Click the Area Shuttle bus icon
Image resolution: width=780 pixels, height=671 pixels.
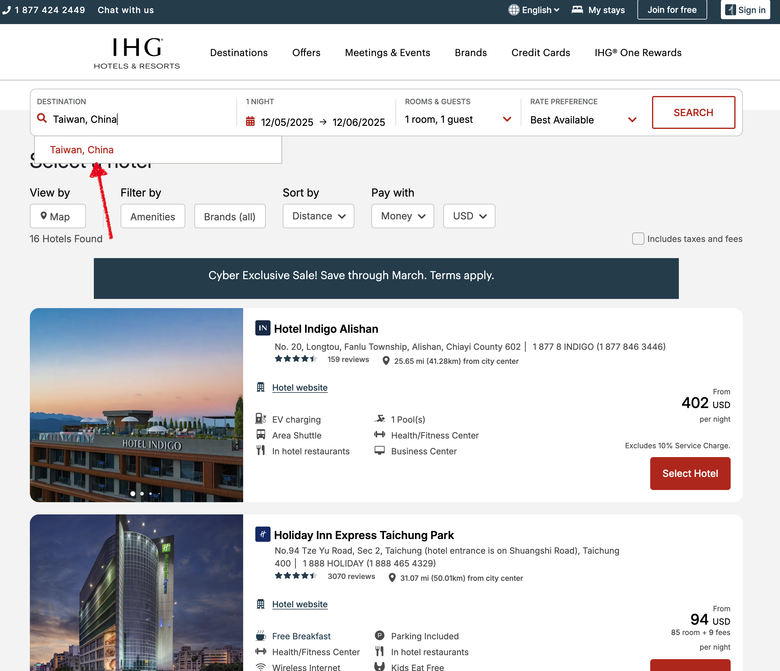(x=261, y=435)
